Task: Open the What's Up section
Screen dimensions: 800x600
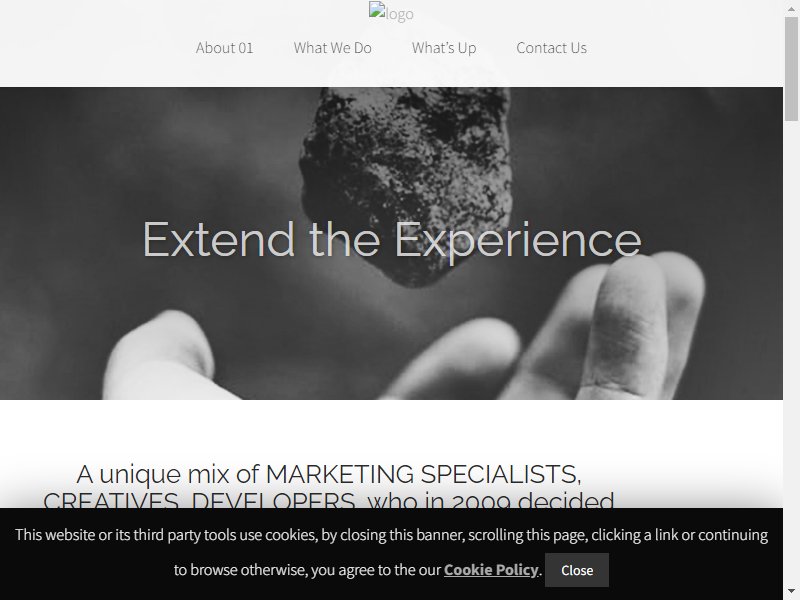Action: tap(444, 48)
